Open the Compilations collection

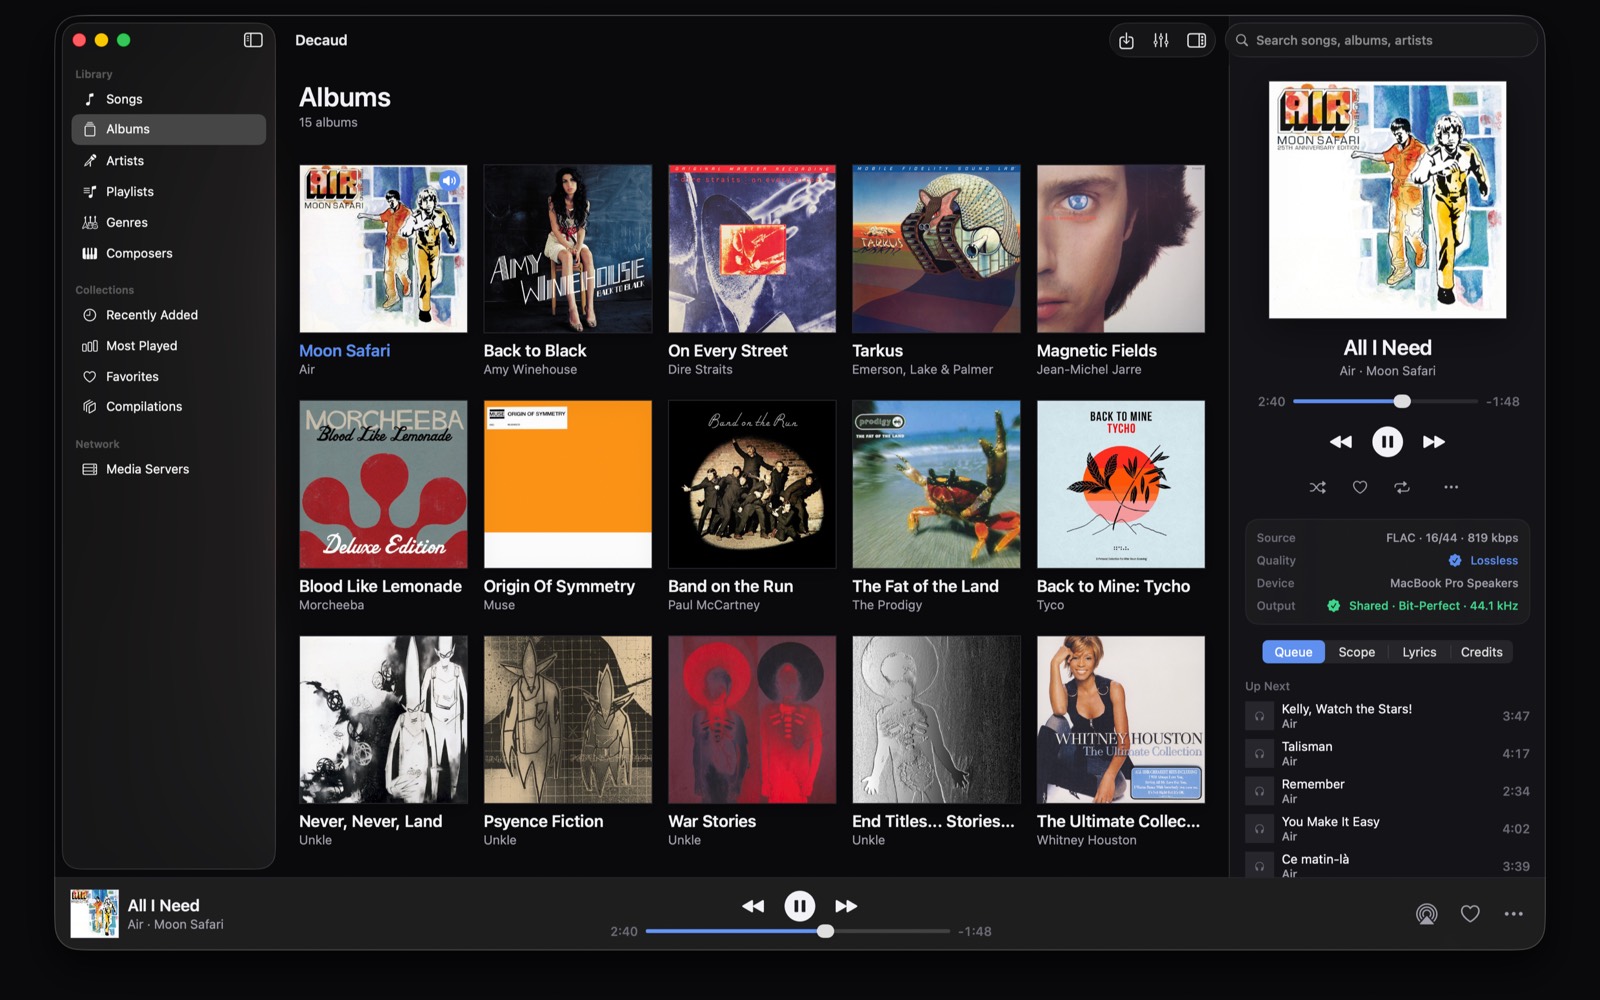click(169, 407)
